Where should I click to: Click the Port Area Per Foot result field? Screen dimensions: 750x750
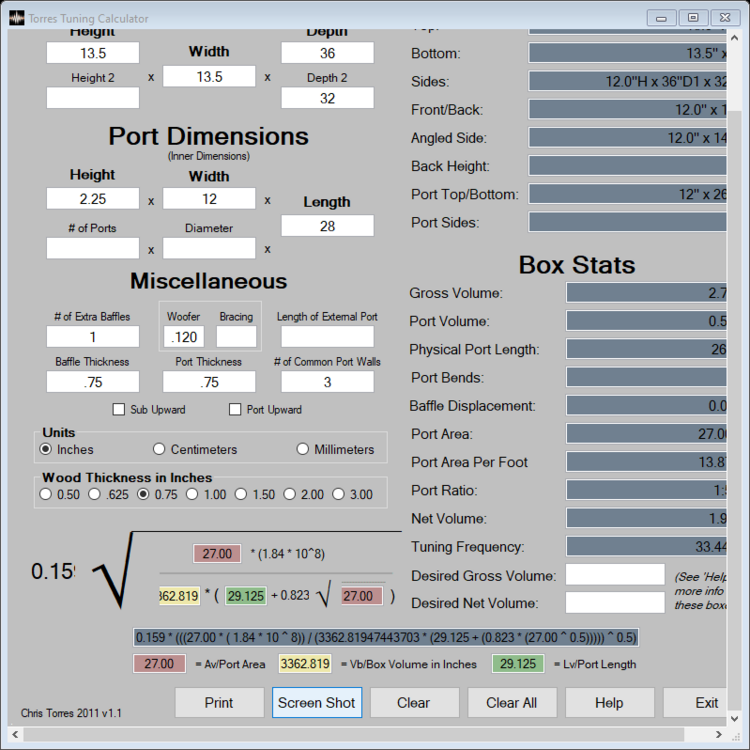click(647, 462)
